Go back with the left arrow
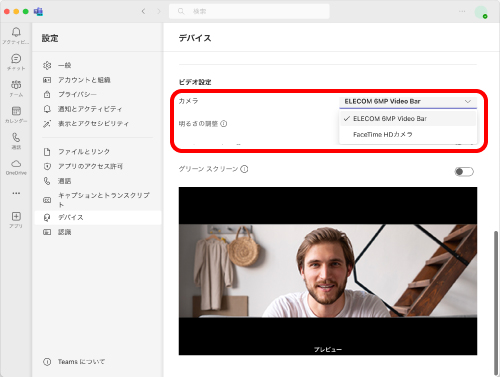The height and width of the screenshot is (377, 500). (144, 11)
